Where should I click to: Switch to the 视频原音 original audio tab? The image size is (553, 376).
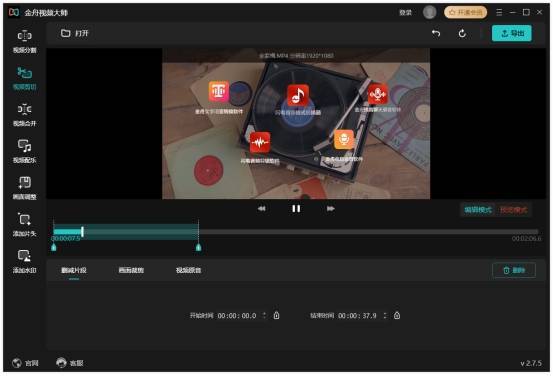point(188,270)
